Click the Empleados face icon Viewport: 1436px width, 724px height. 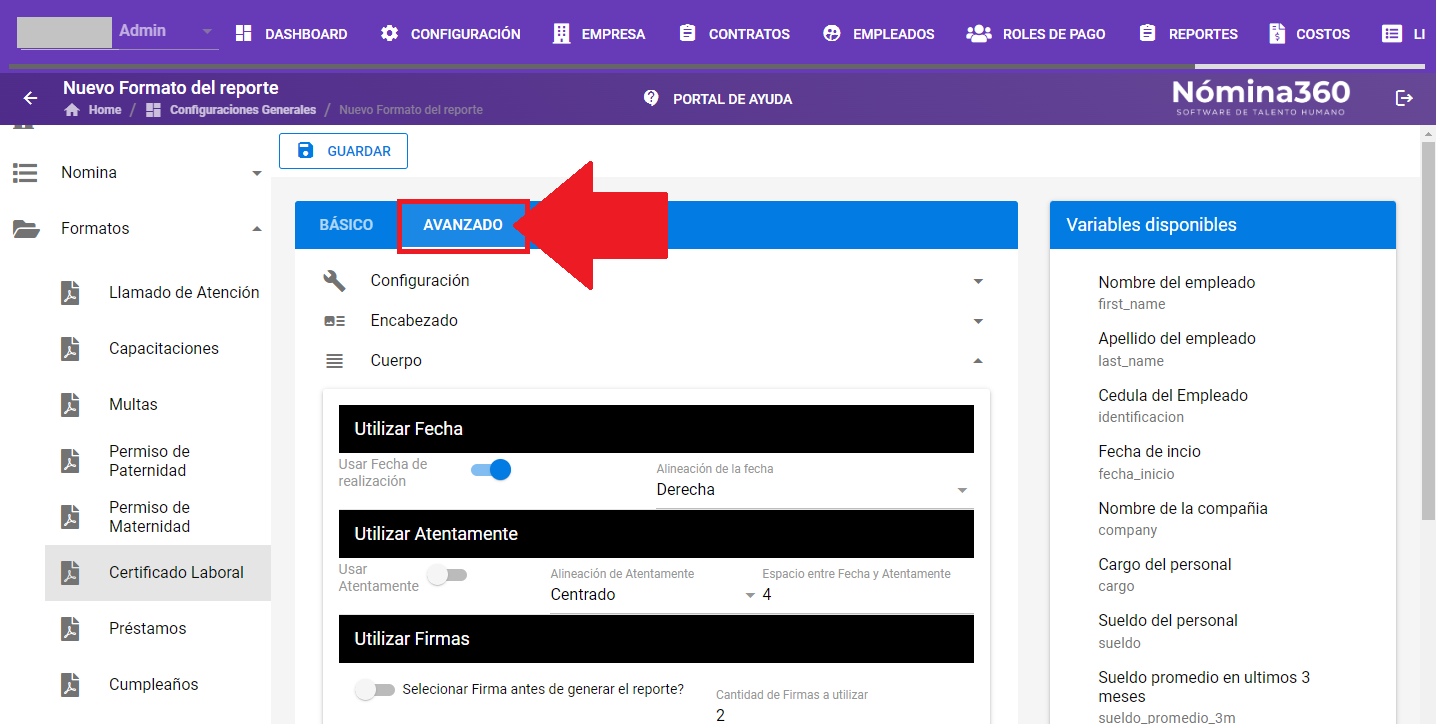(832, 33)
